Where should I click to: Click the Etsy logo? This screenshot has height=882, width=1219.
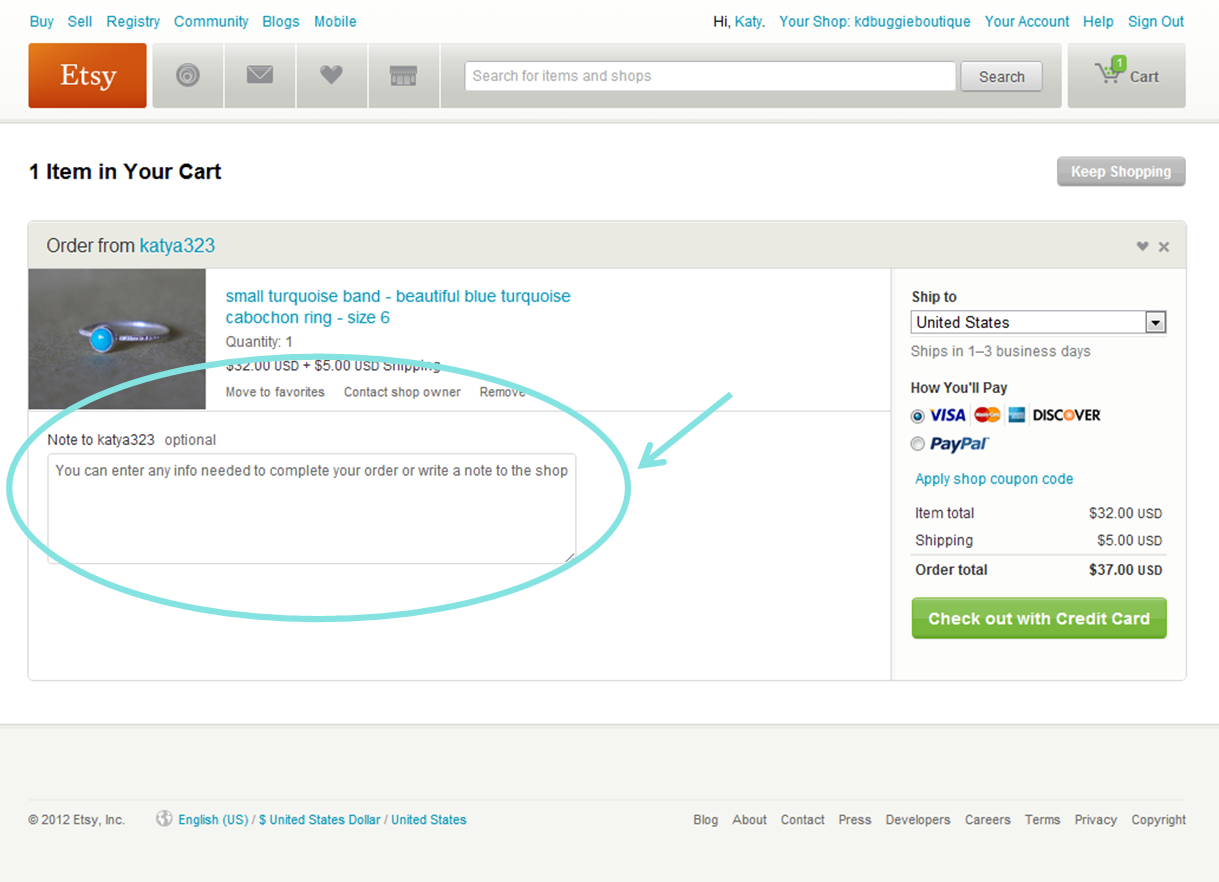coord(88,76)
